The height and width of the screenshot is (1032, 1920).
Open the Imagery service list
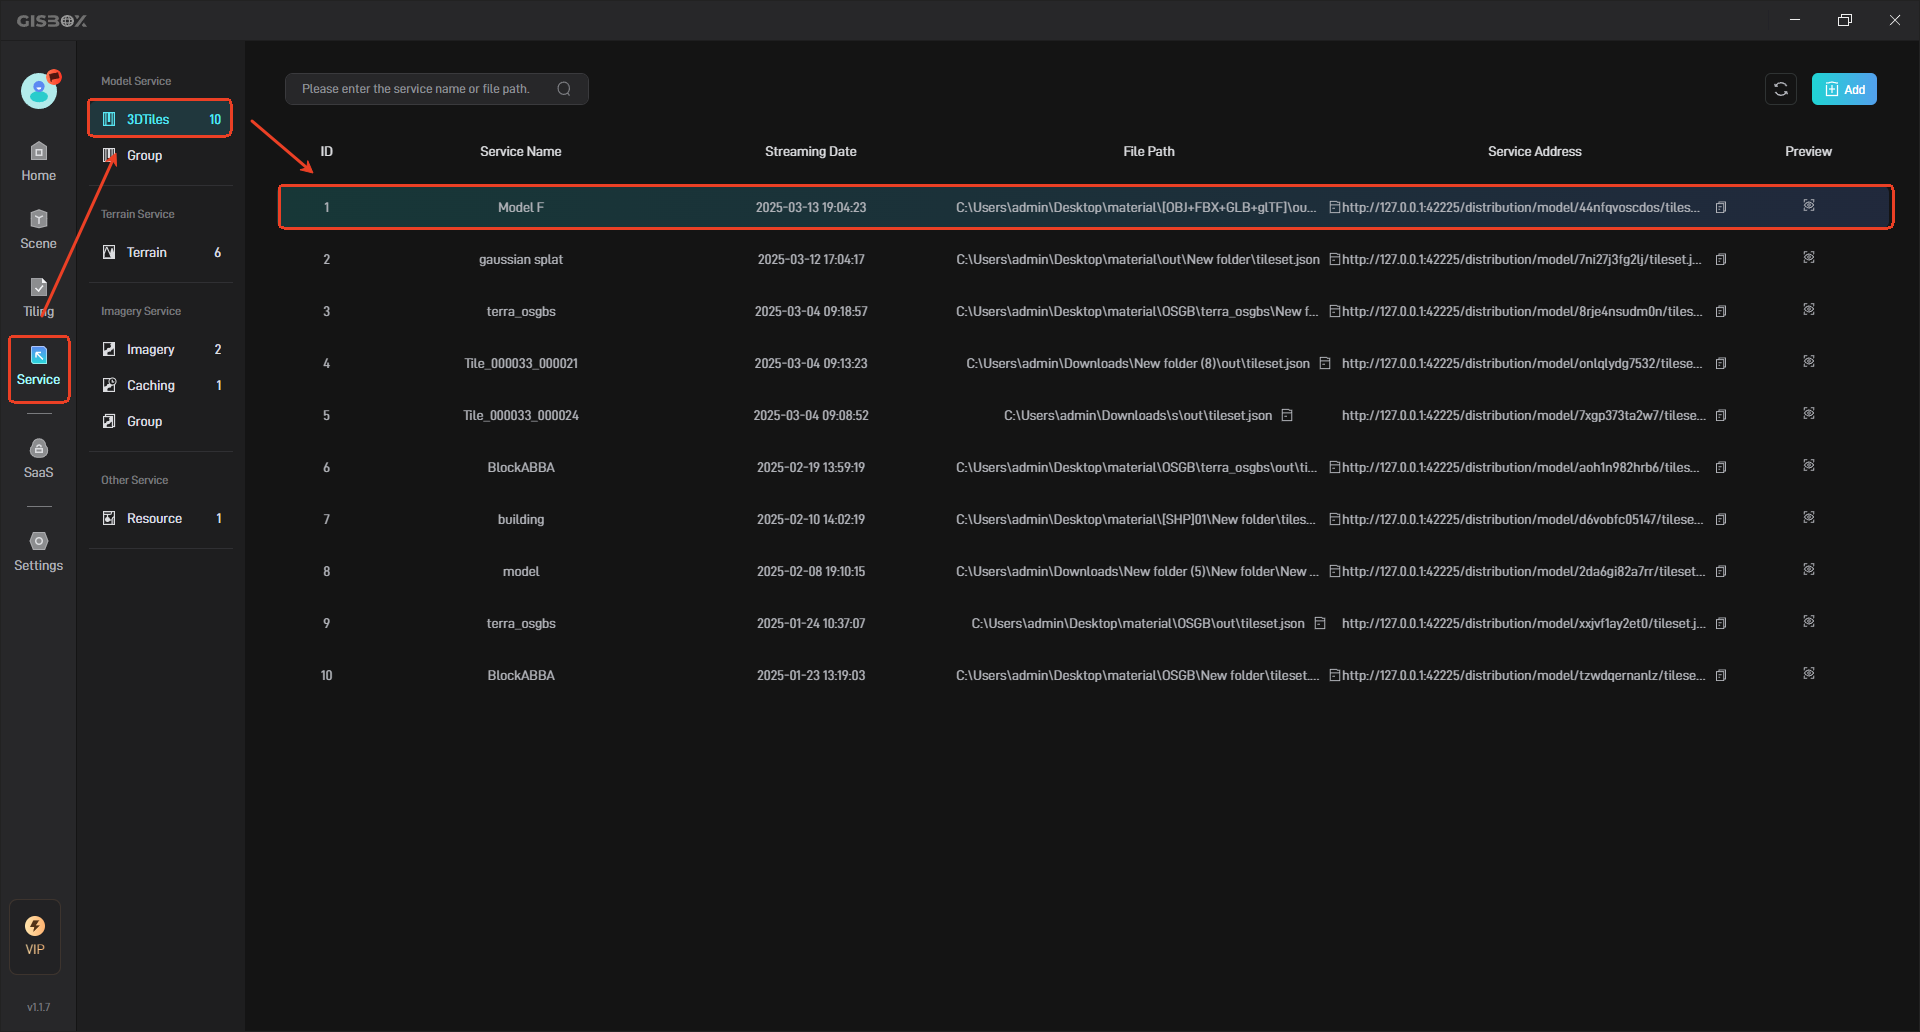(x=160, y=349)
